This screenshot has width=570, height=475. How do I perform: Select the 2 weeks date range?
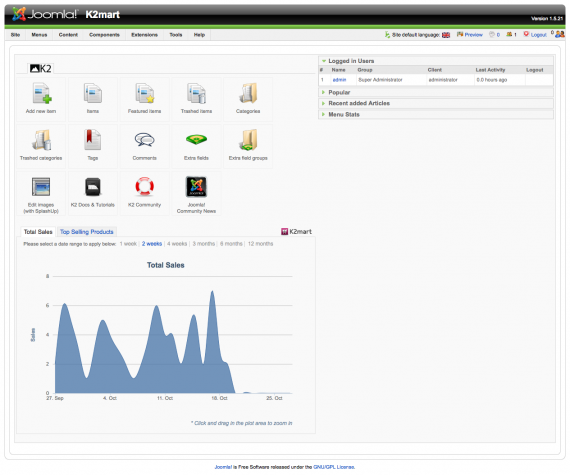point(152,244)
